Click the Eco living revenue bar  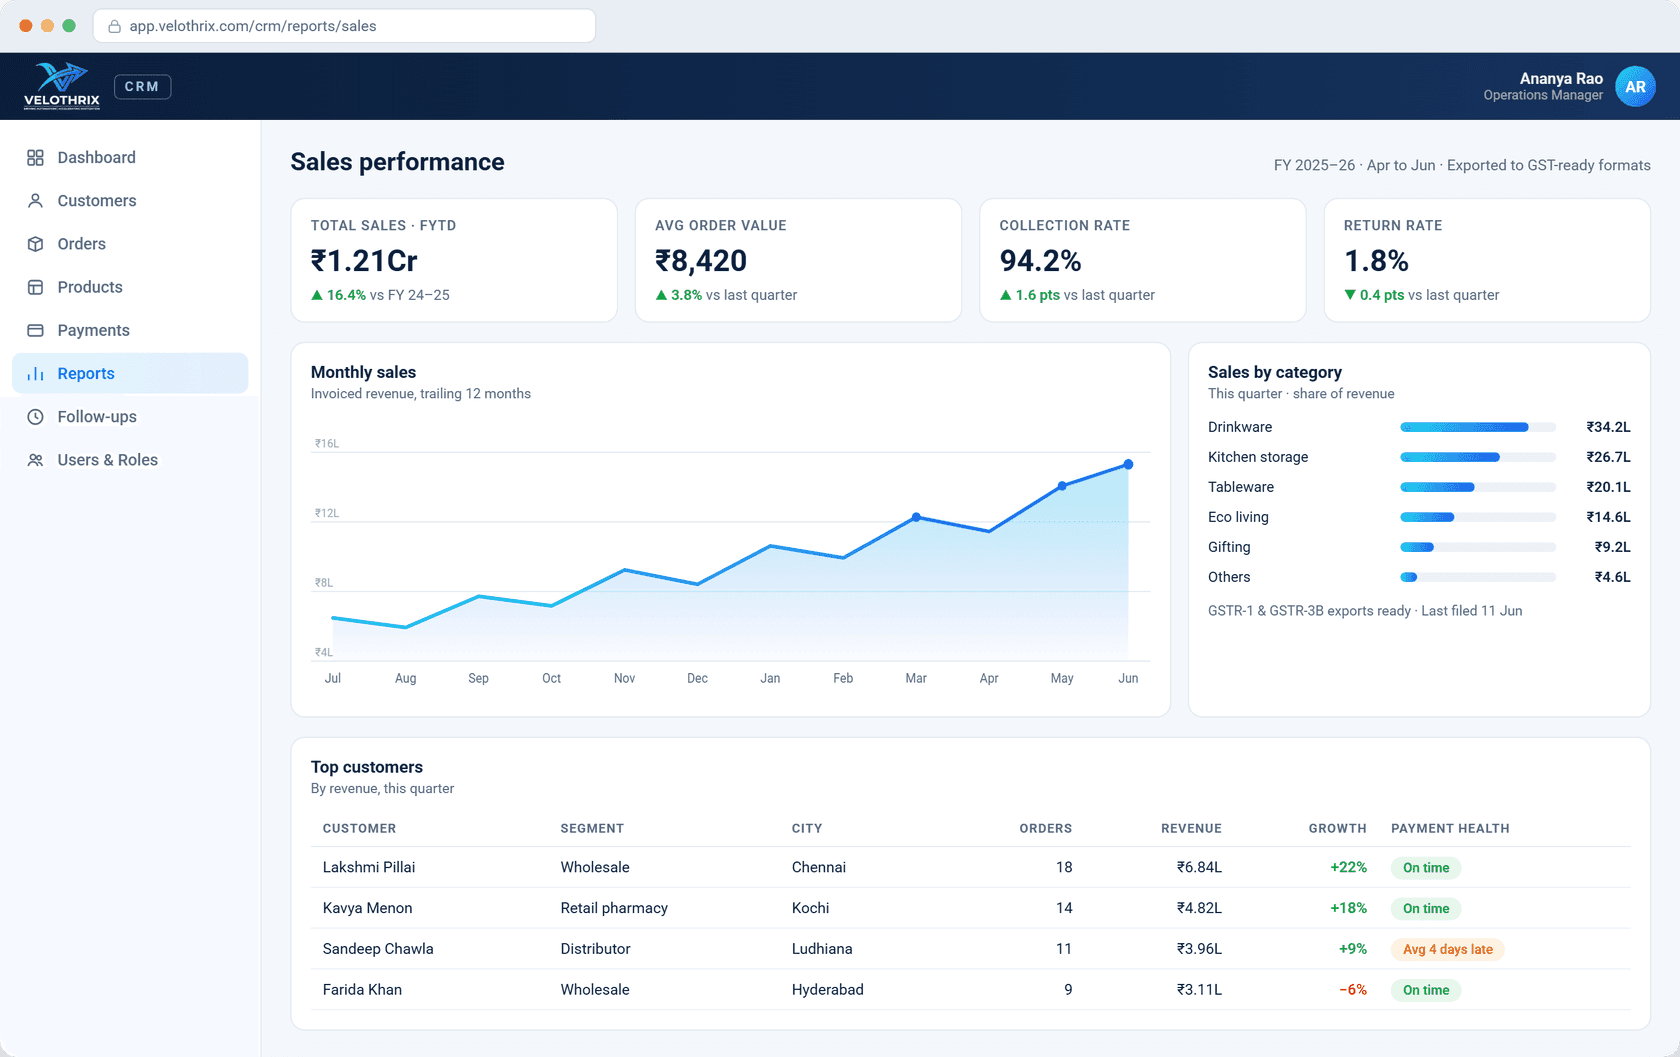coord(1478,517)
